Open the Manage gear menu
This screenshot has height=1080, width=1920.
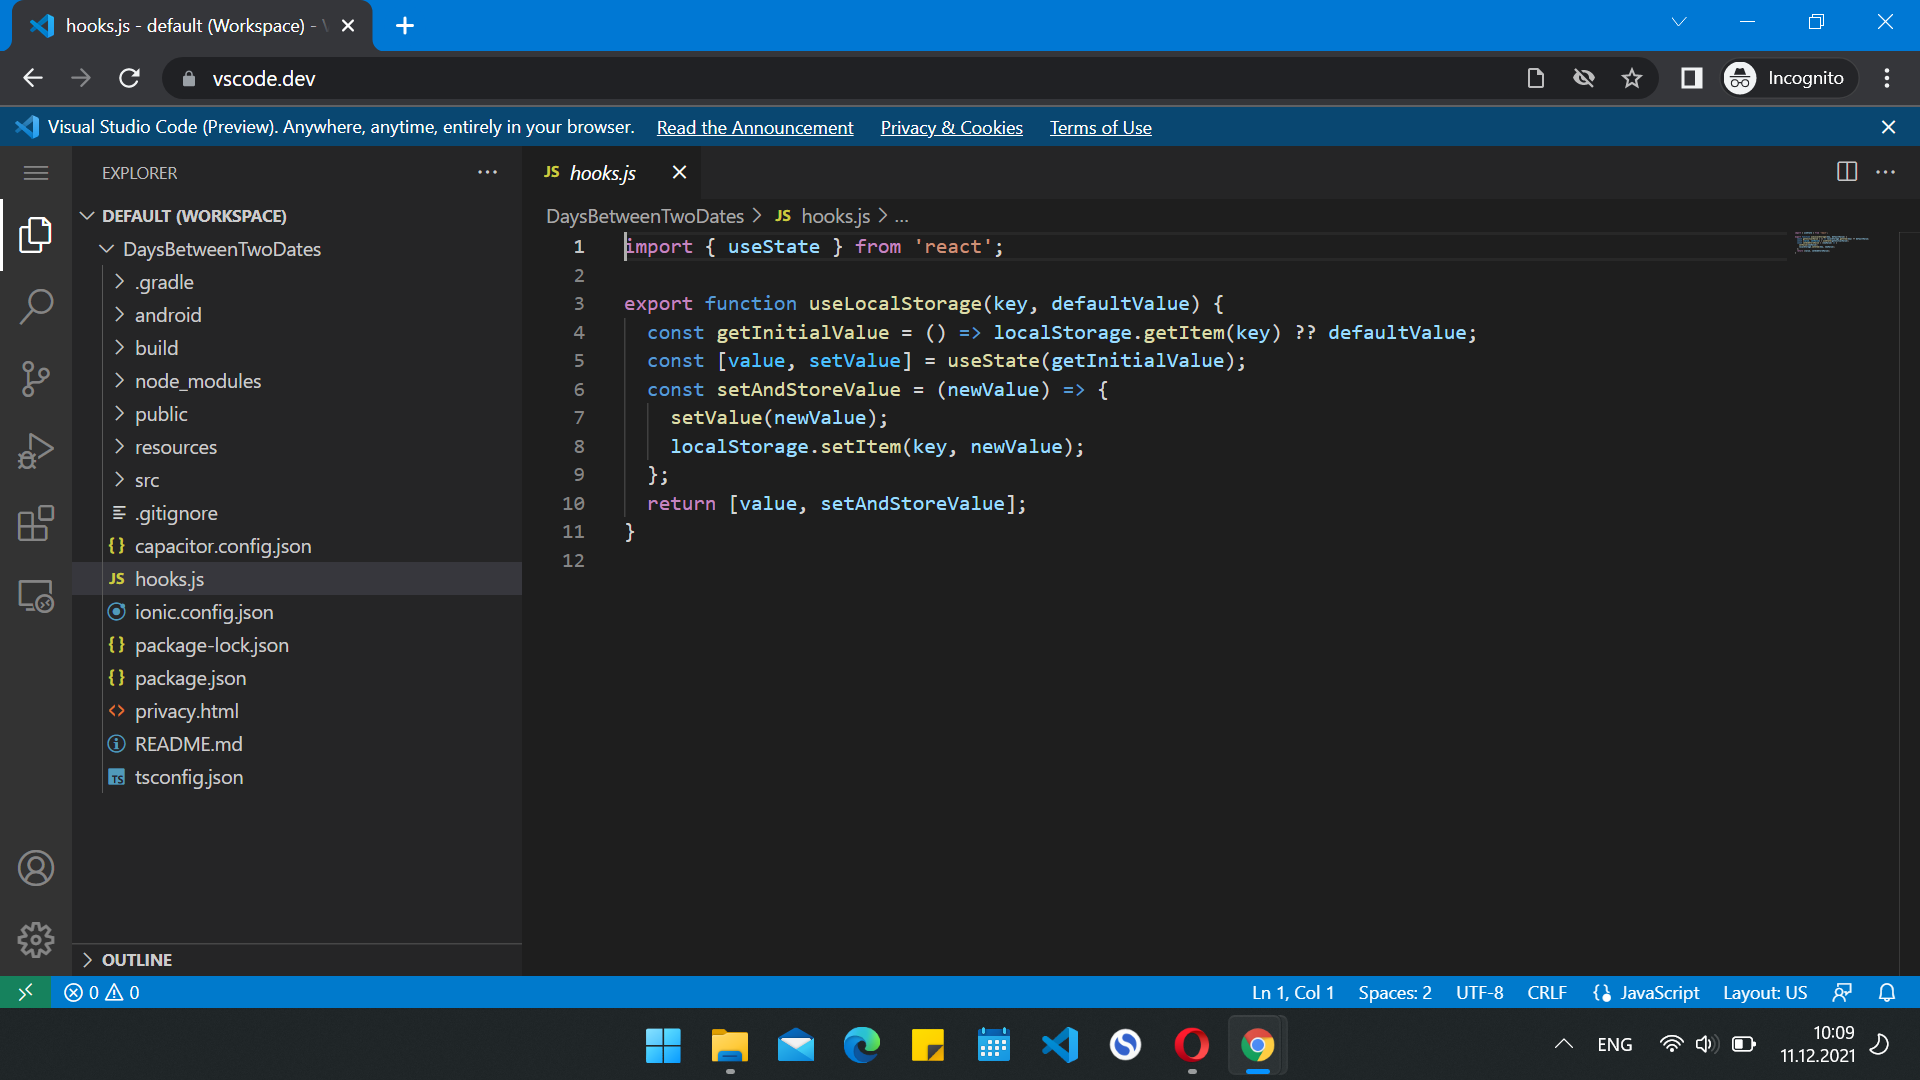coord(36,940)
